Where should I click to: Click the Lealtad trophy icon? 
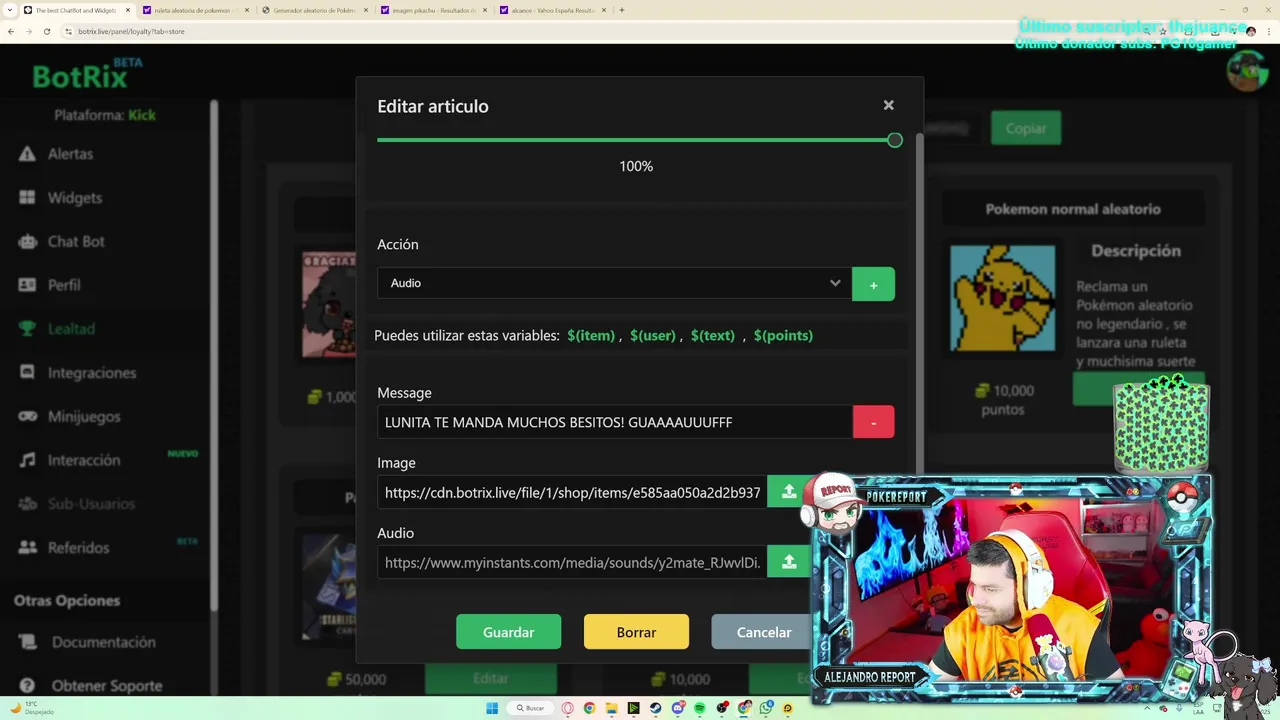(27, 329)
